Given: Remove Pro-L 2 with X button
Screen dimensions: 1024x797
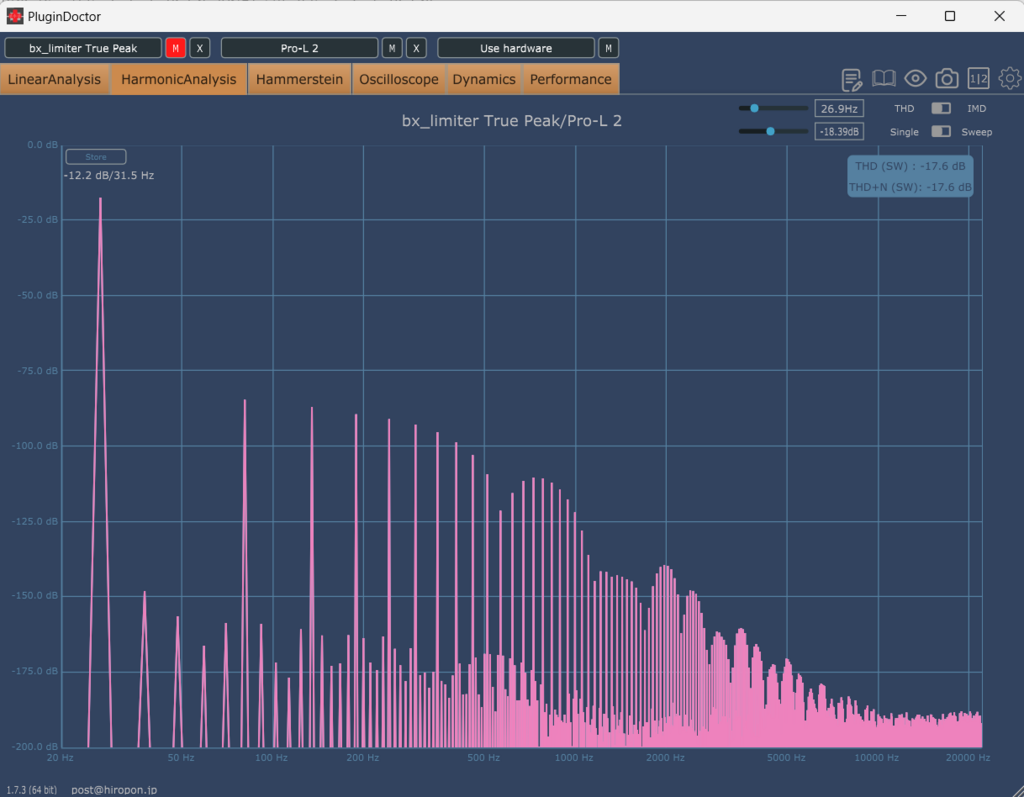Looking at the screenshot, I should click(416, 48).
